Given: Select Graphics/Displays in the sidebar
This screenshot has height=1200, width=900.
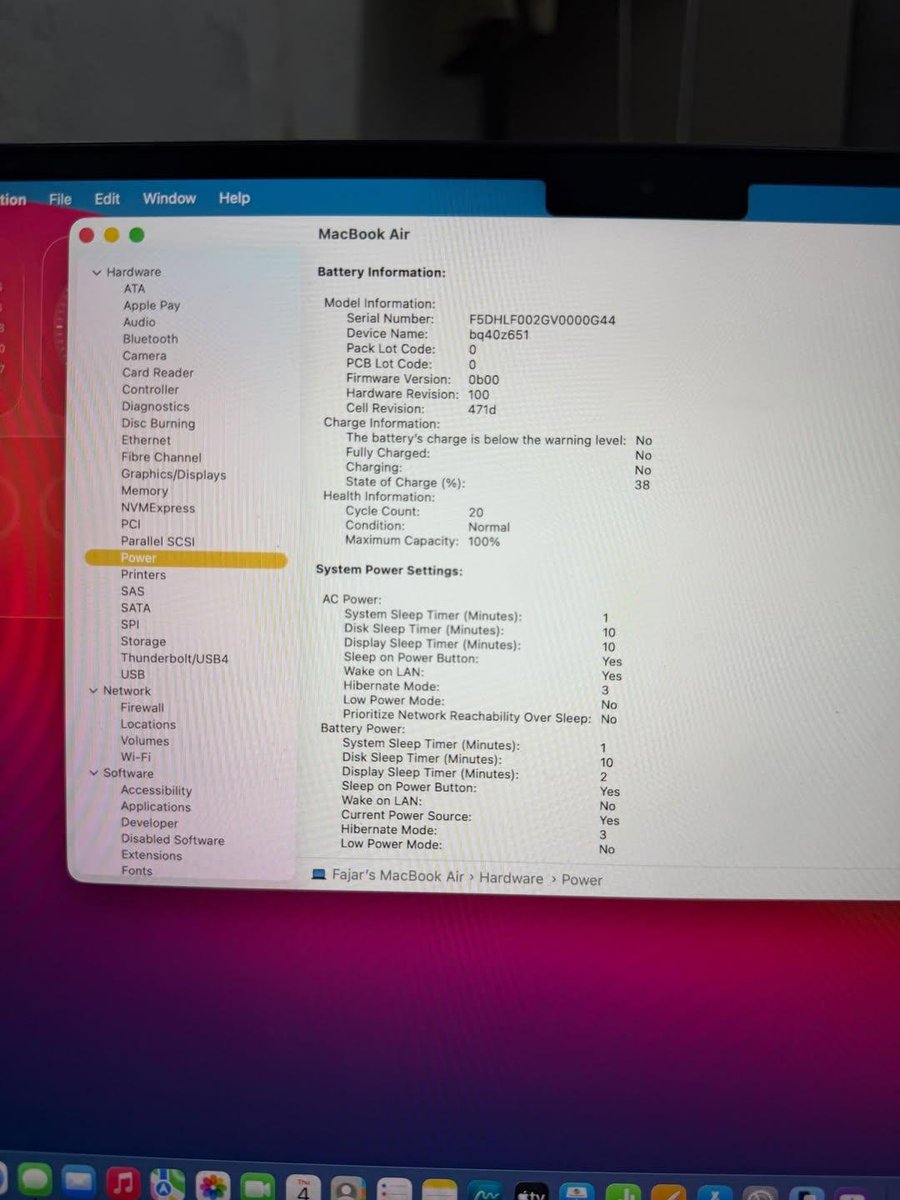Looking at the screenshot, I should tap(173, 475).
